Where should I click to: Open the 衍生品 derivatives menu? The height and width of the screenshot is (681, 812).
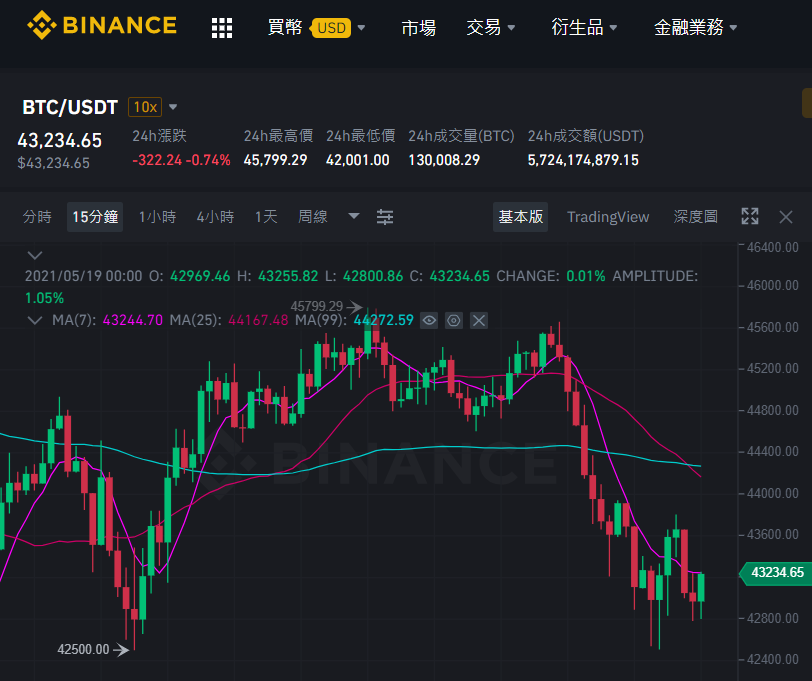584,27
